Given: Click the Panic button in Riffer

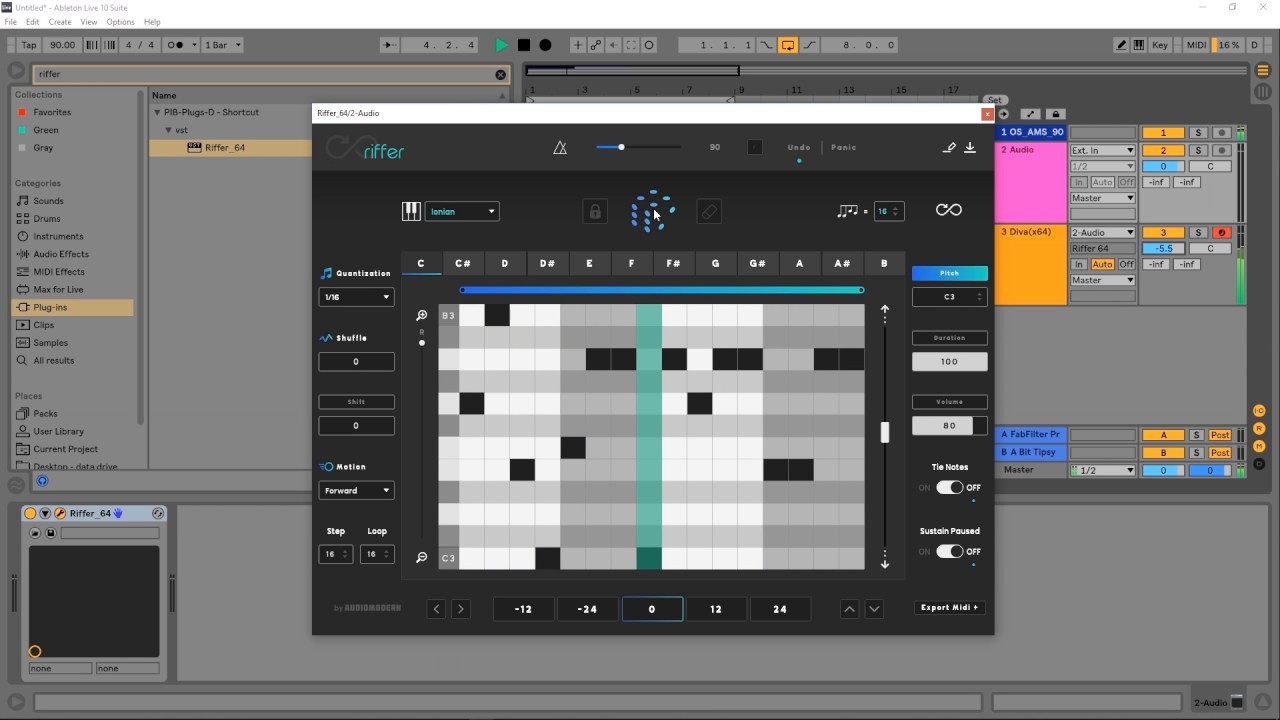Looking at the screenshot, I should click(844, 147).
